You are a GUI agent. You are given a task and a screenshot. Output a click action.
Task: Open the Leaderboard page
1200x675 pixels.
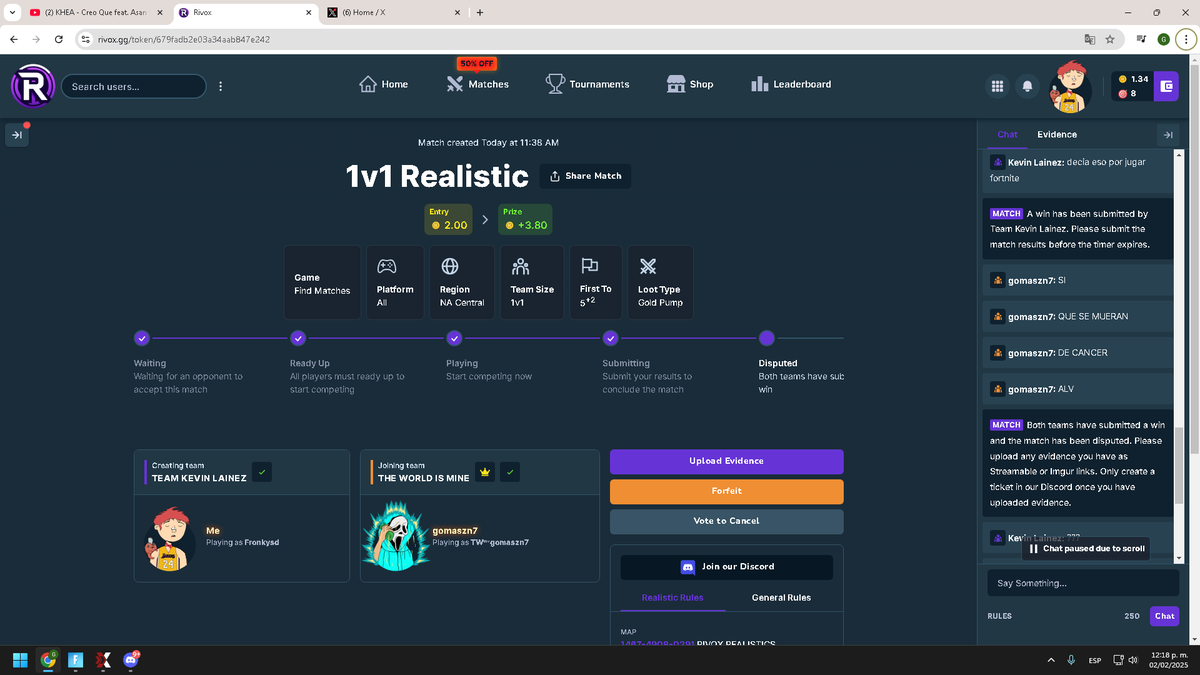[x=791, y=85]
